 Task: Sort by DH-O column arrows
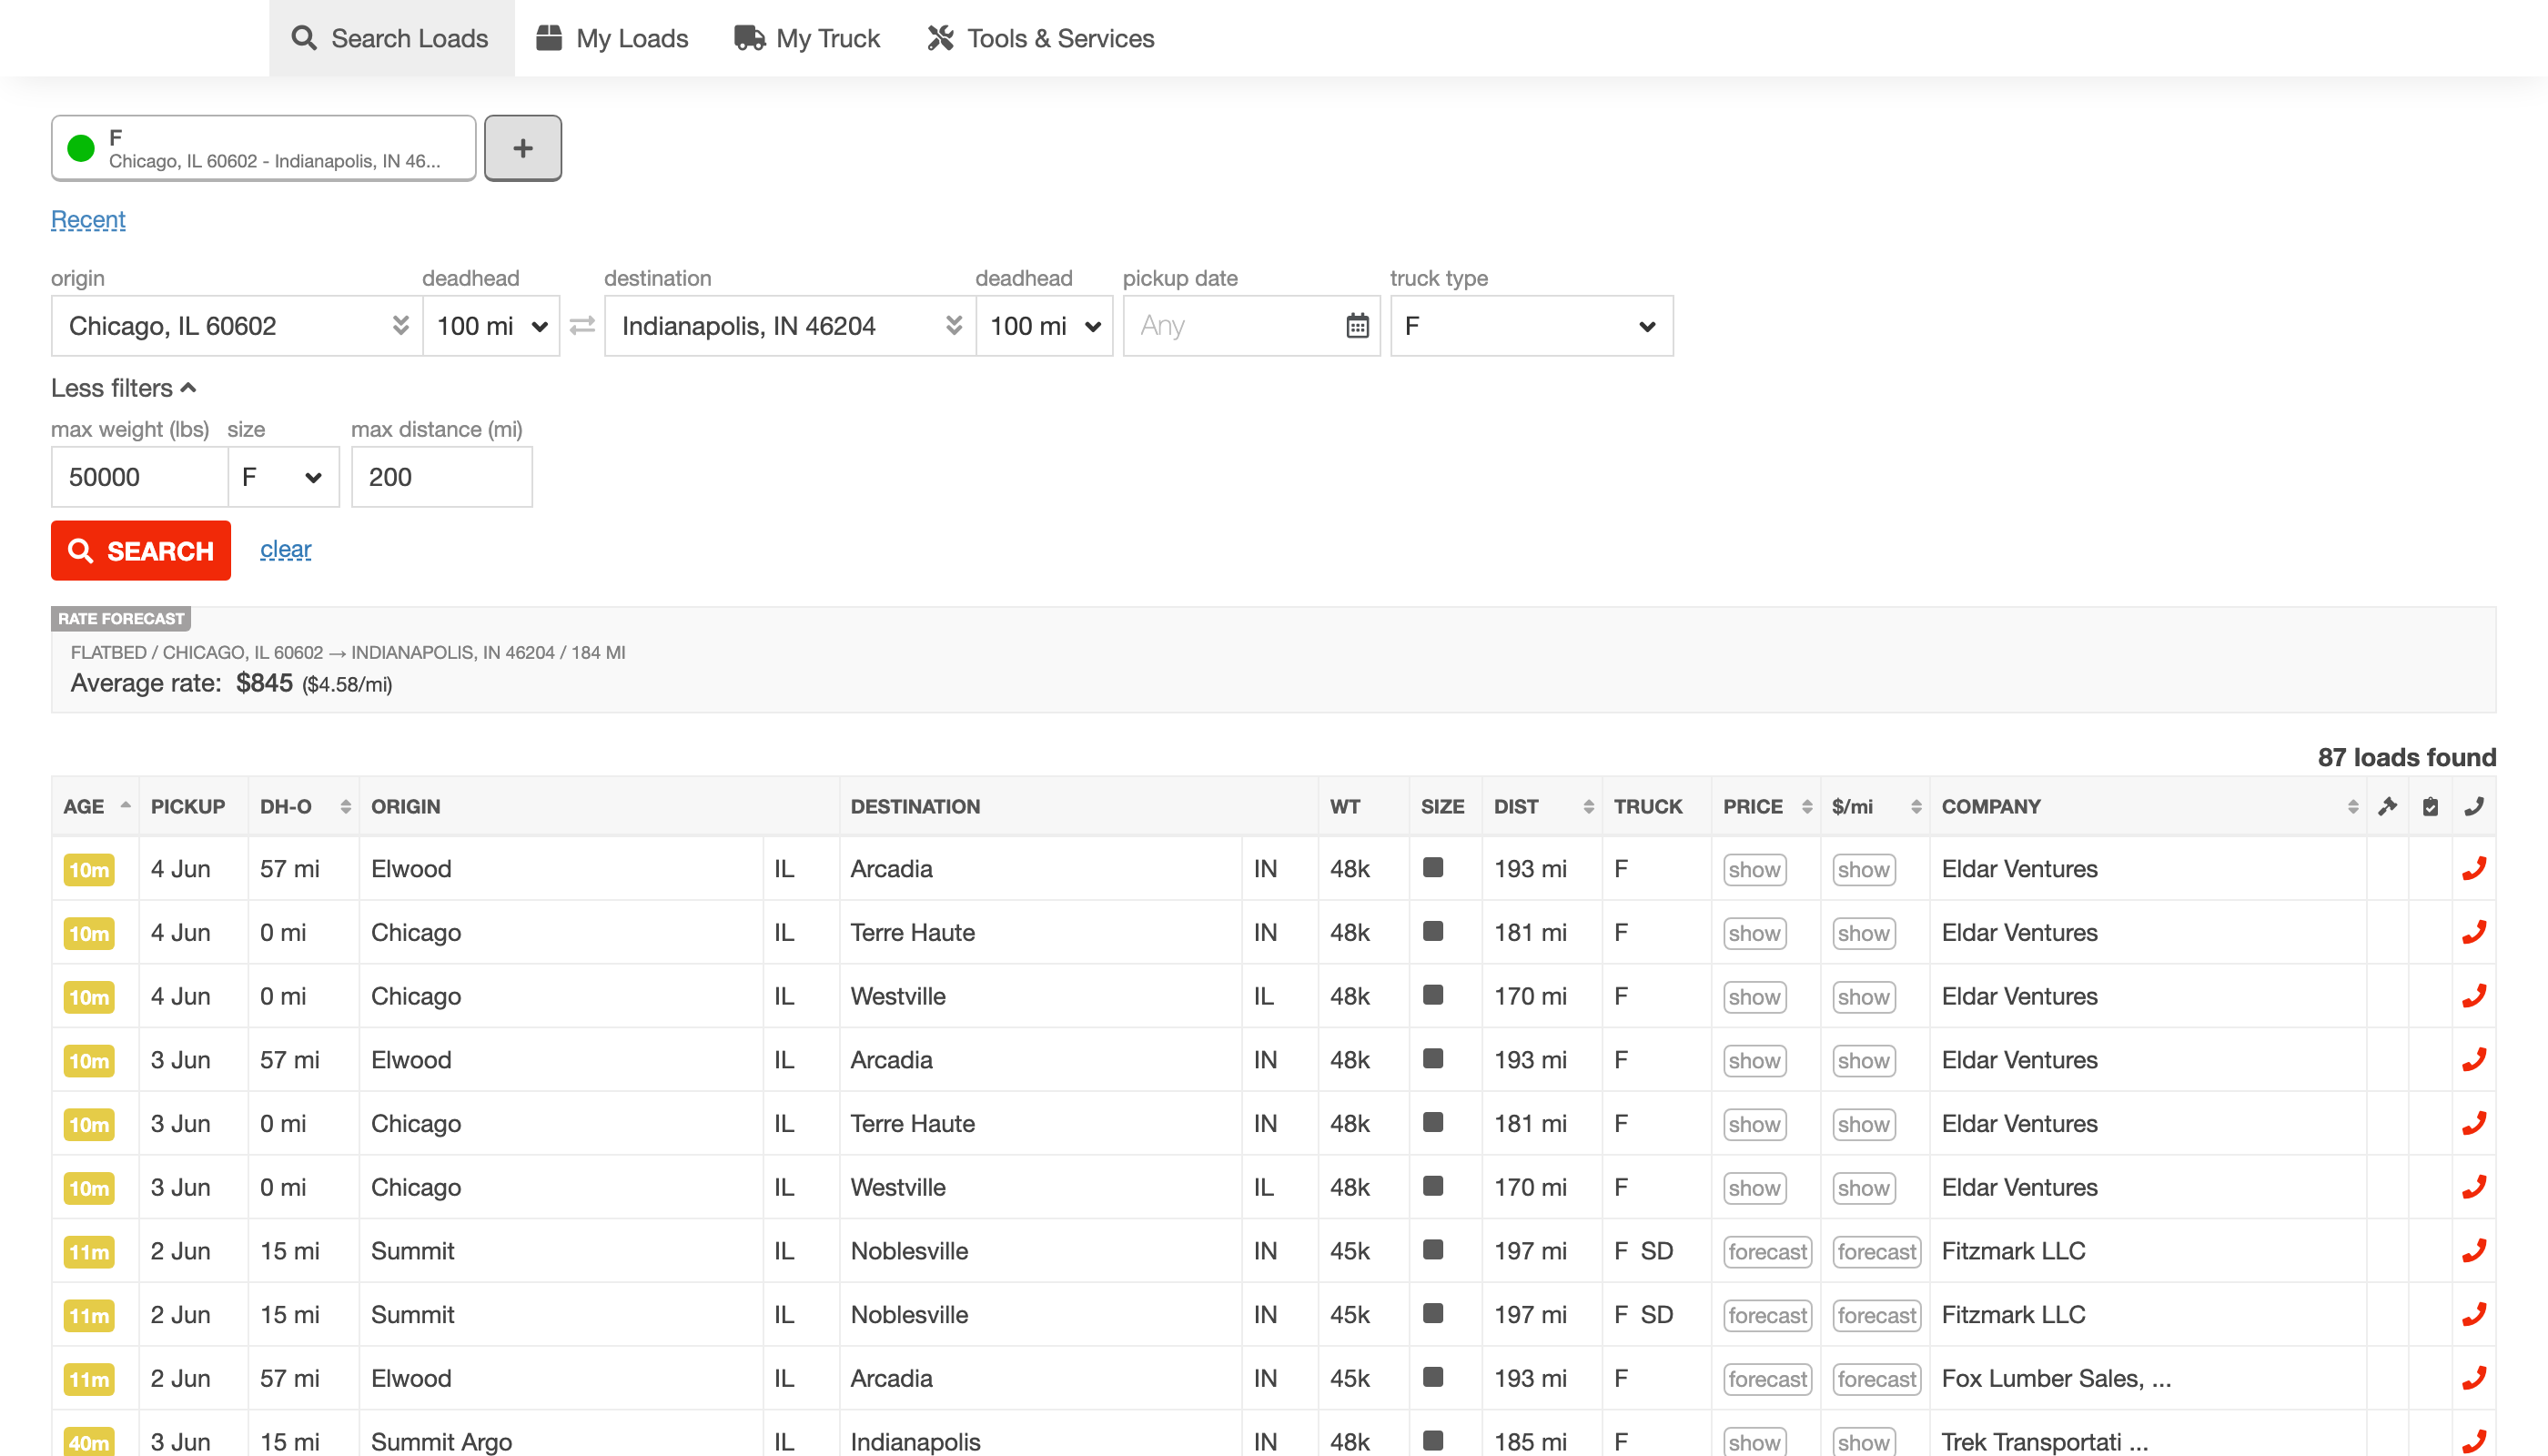coord(345,807)
